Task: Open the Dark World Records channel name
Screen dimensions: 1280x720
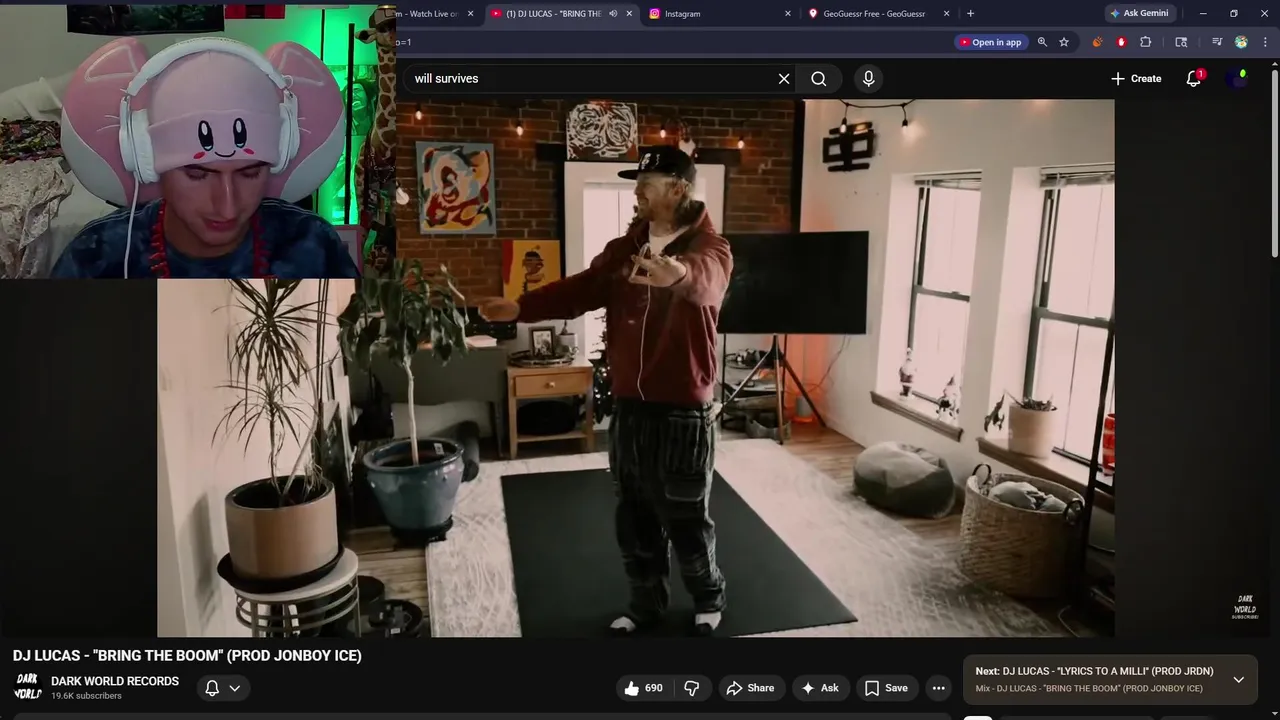Action: point(115,681)
